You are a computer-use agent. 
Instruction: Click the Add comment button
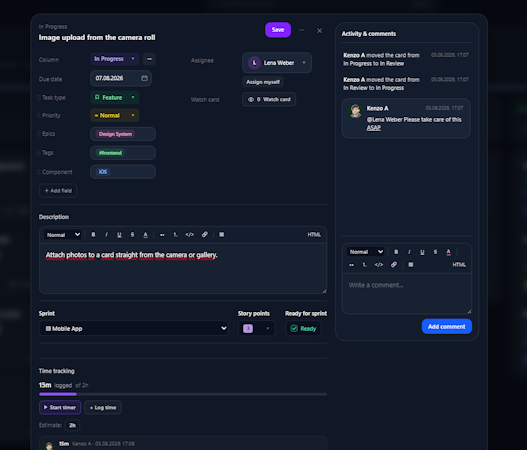pyautogui.click(x=447, y=327)
